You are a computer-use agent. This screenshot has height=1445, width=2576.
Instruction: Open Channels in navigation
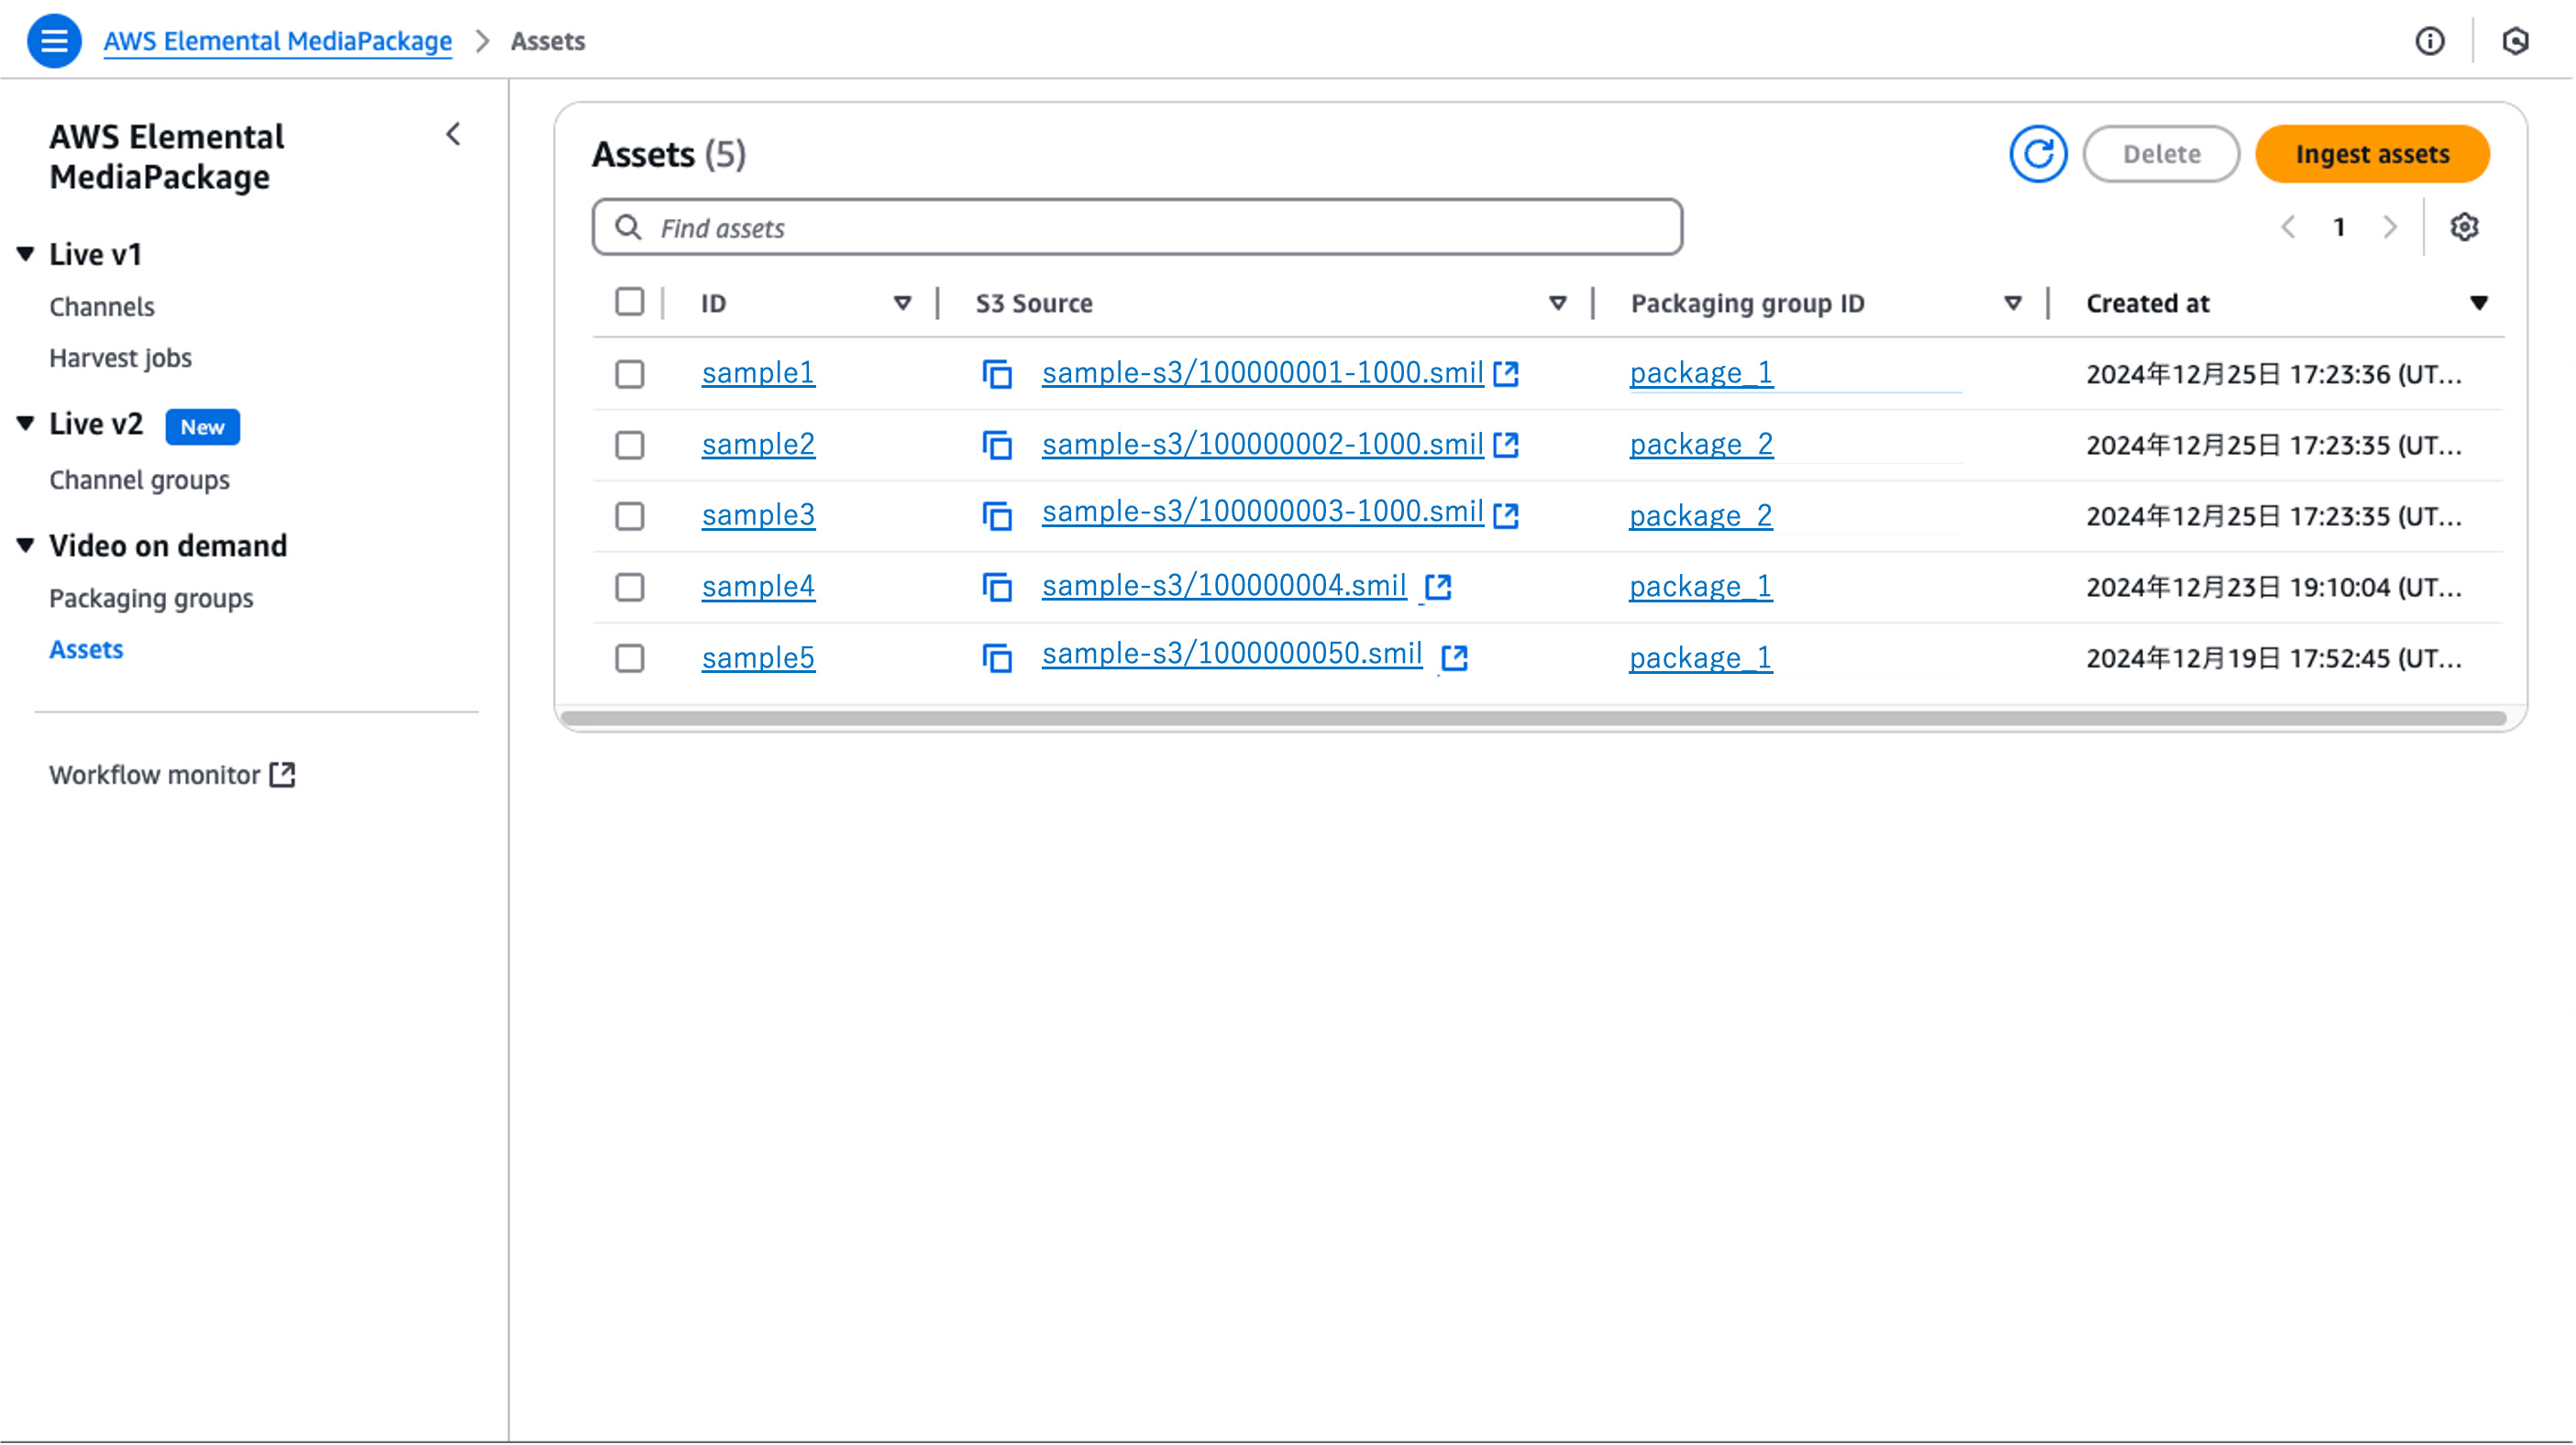coord(102,307)
